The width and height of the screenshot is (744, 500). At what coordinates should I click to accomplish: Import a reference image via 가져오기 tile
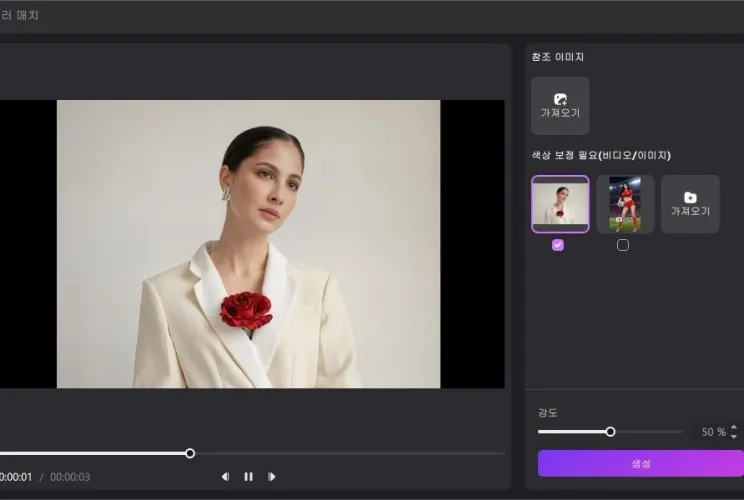point(560,106)
